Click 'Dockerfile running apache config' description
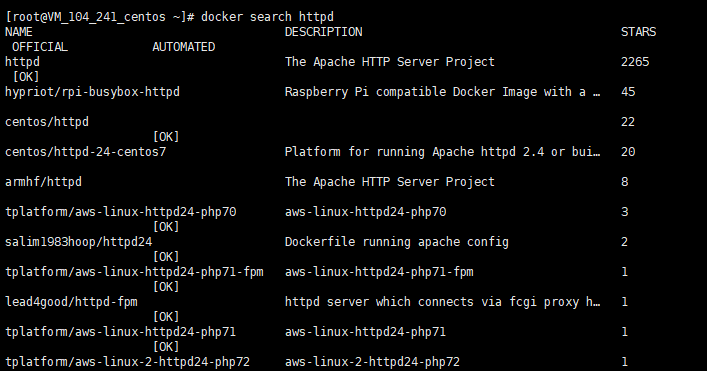The height and width of the screenshot is (371, 707). [396, 242]
